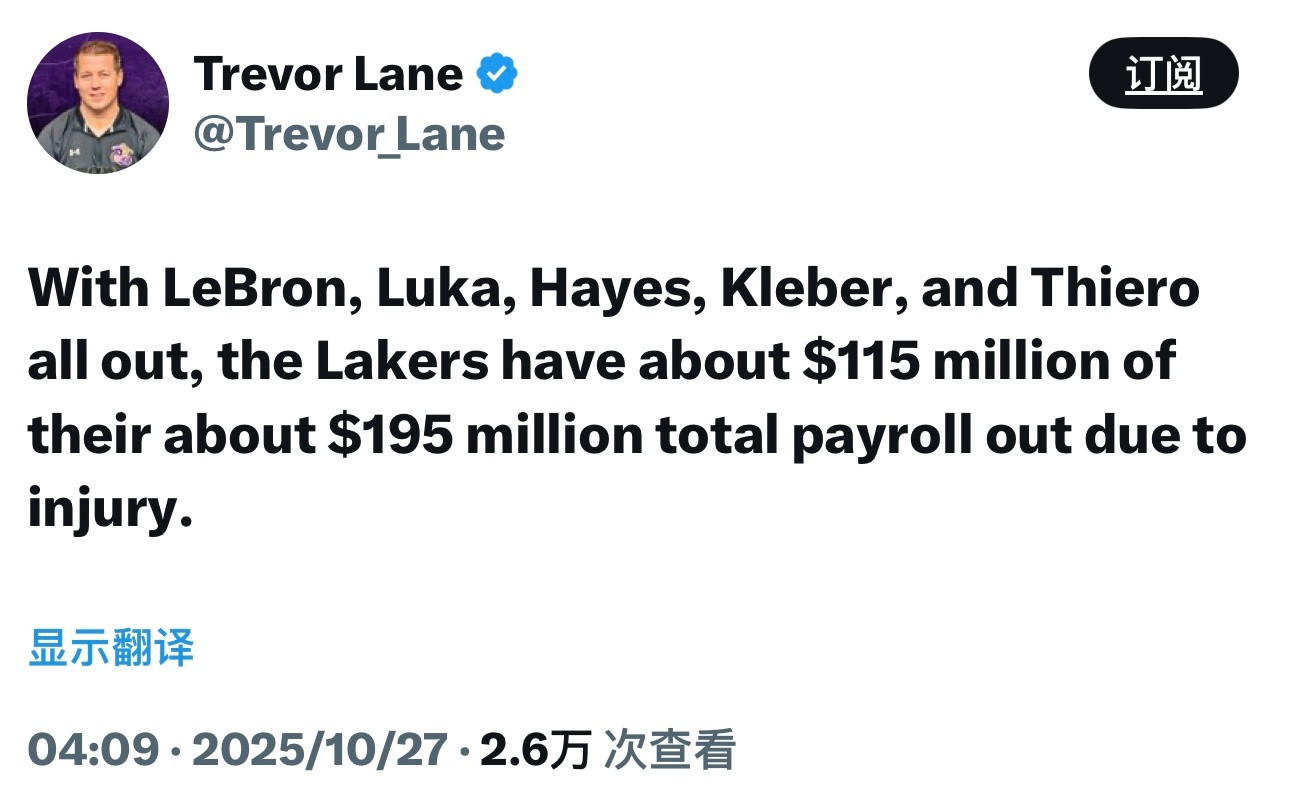Select the @Trevor_Lane handle
This screenshot has height=791, width=1290.
tap(350, 133)
